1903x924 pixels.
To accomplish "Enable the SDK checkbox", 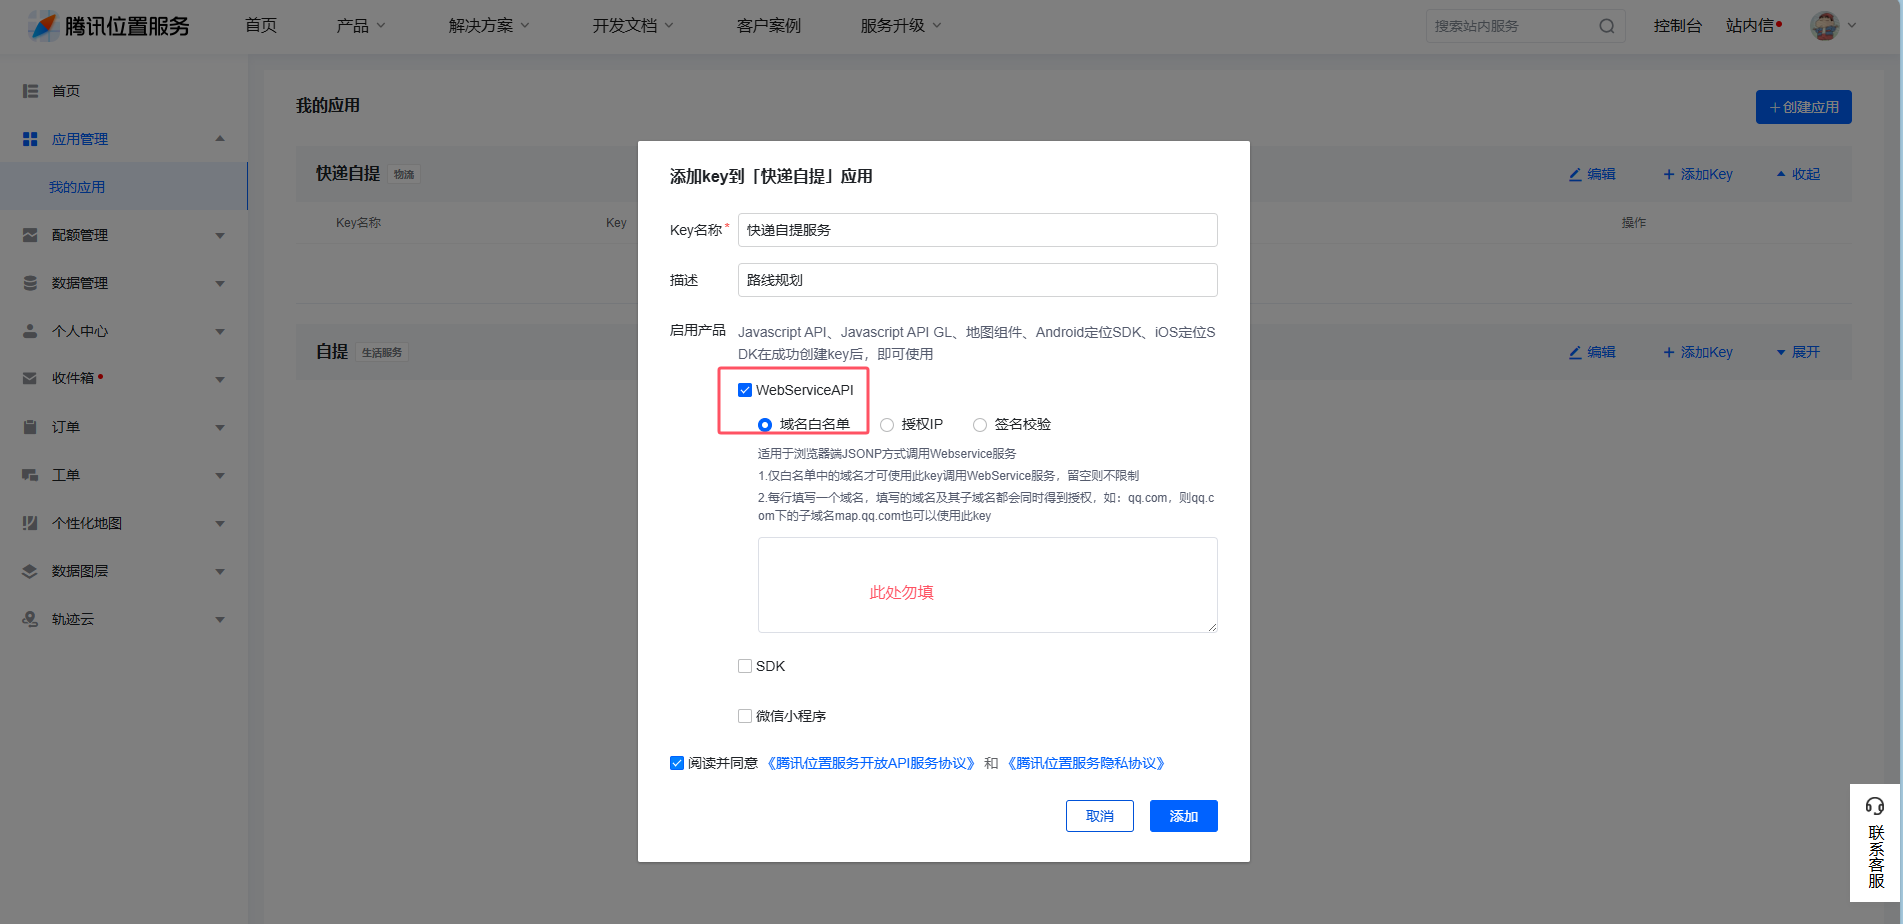I will click(x=745, y=666).
